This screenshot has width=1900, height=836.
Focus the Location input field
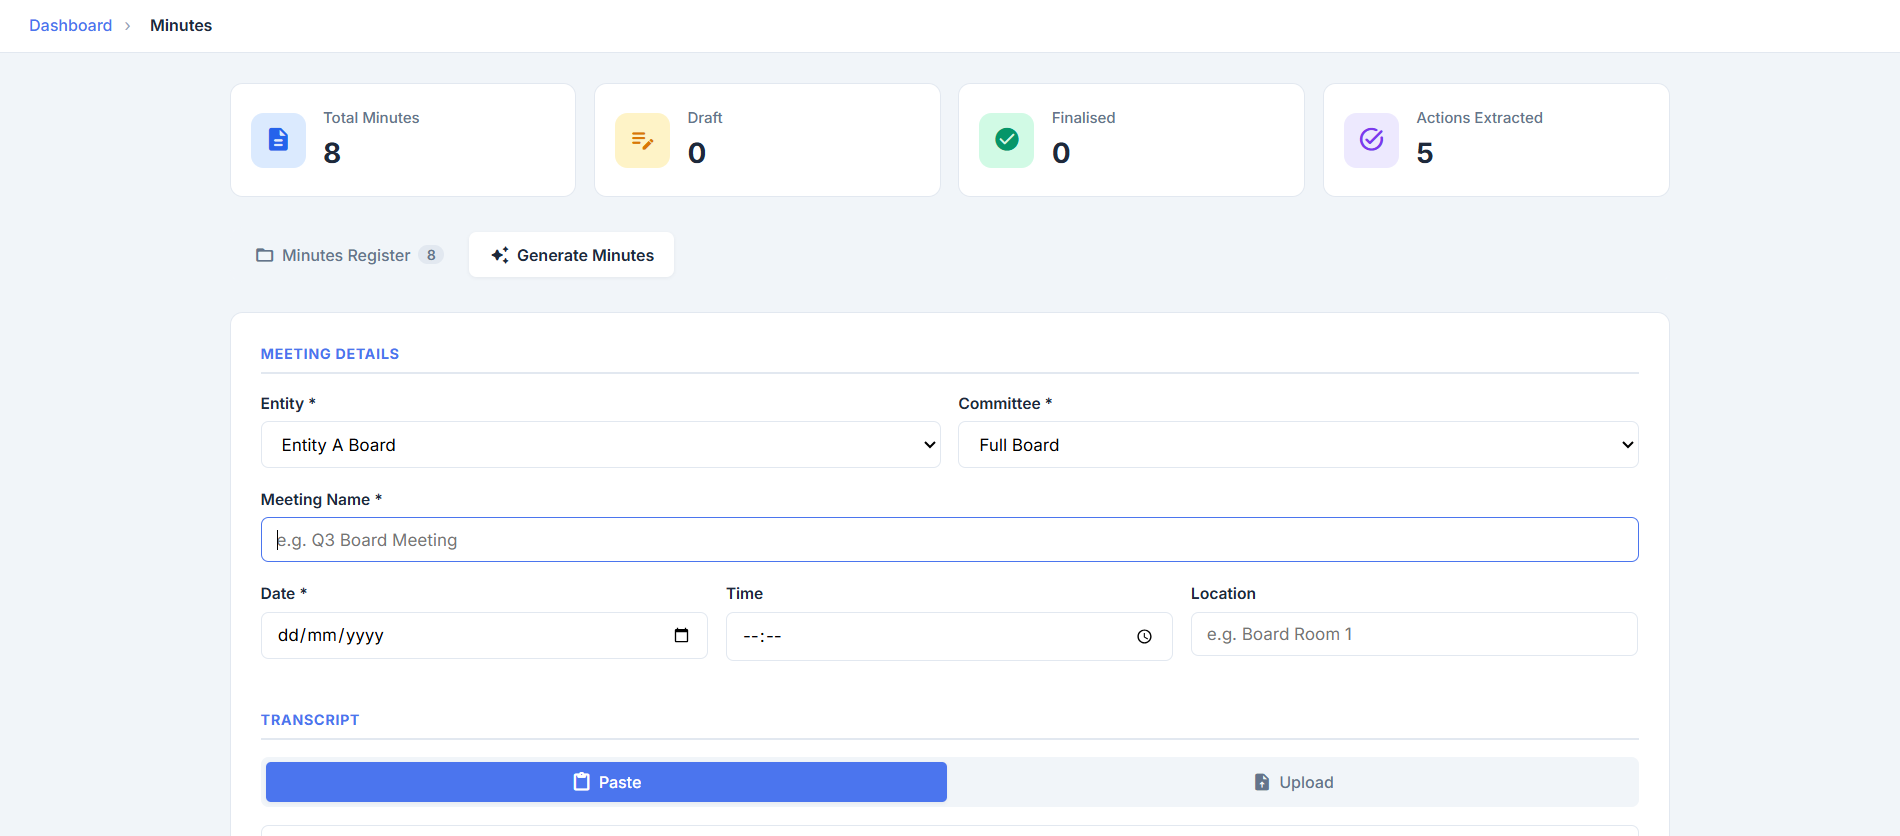point(1414,634)
